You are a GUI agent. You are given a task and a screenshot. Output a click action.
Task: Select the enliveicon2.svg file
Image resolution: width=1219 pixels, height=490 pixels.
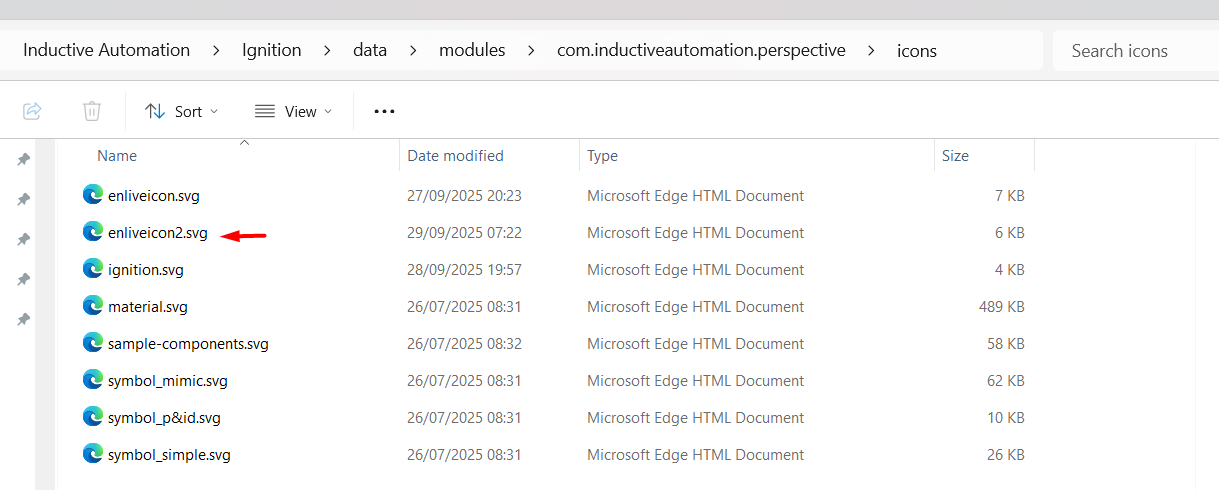158,233
